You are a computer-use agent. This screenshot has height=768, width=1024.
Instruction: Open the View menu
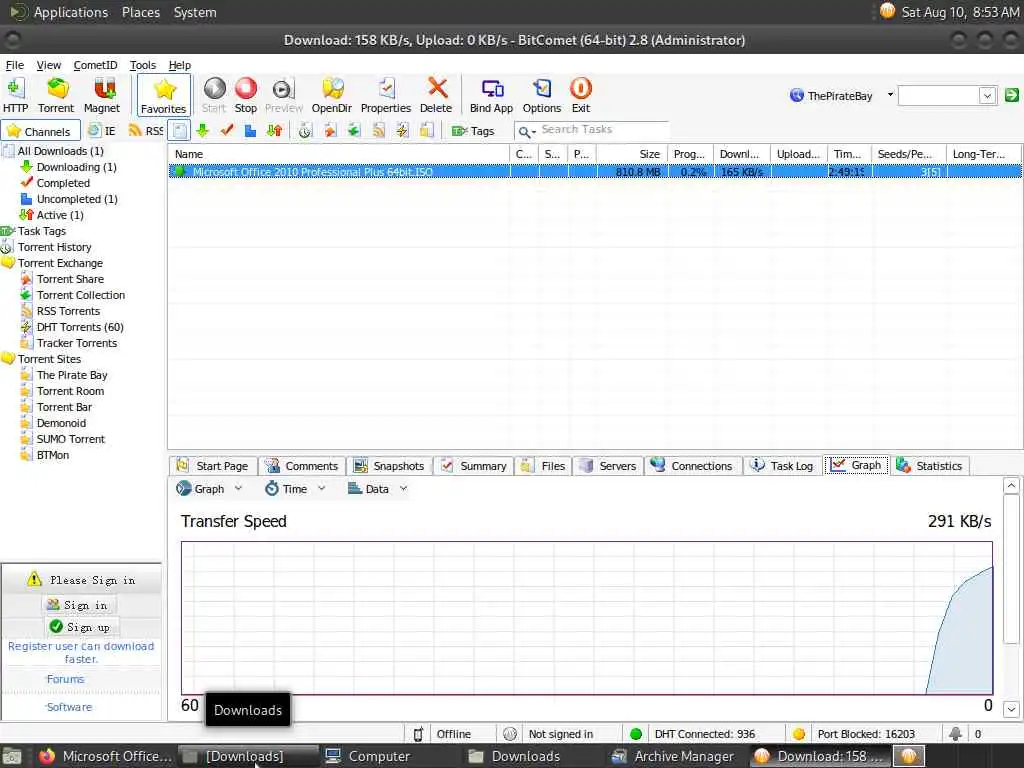48,65
